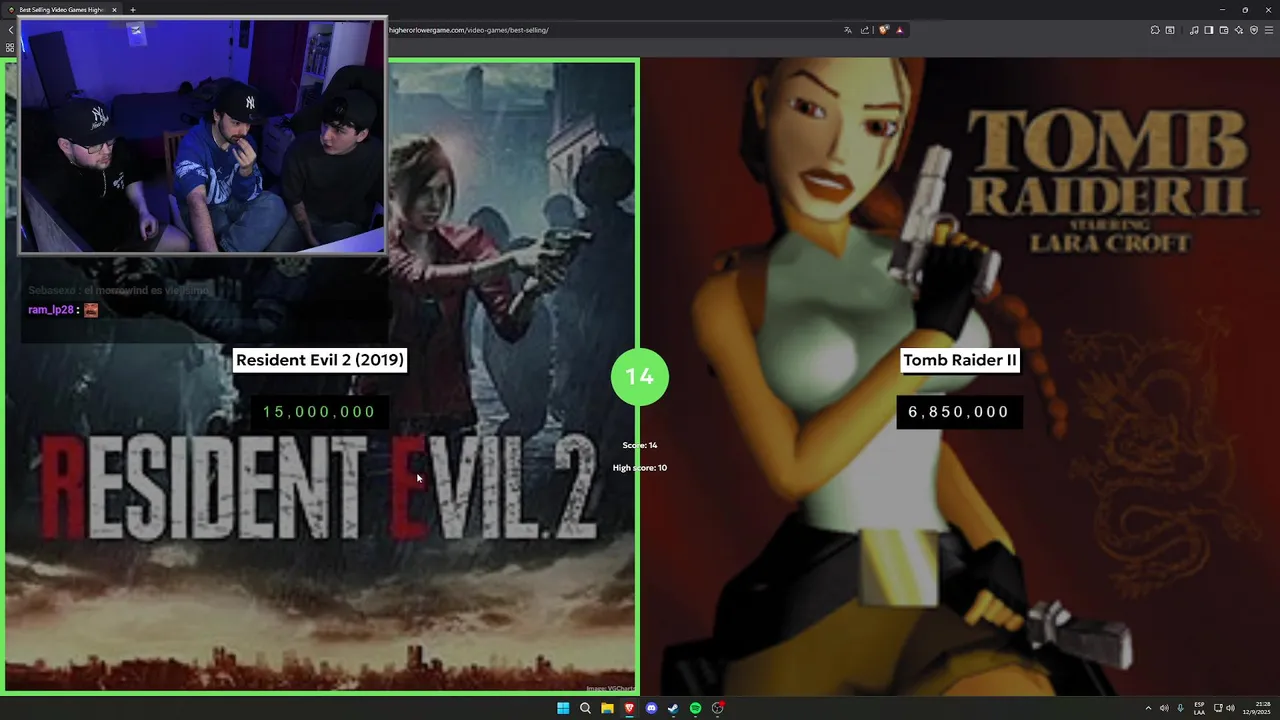Viewport: 1280px width, 720px height.
Task: Click the address bar URL
Action: tap(468, 30)
